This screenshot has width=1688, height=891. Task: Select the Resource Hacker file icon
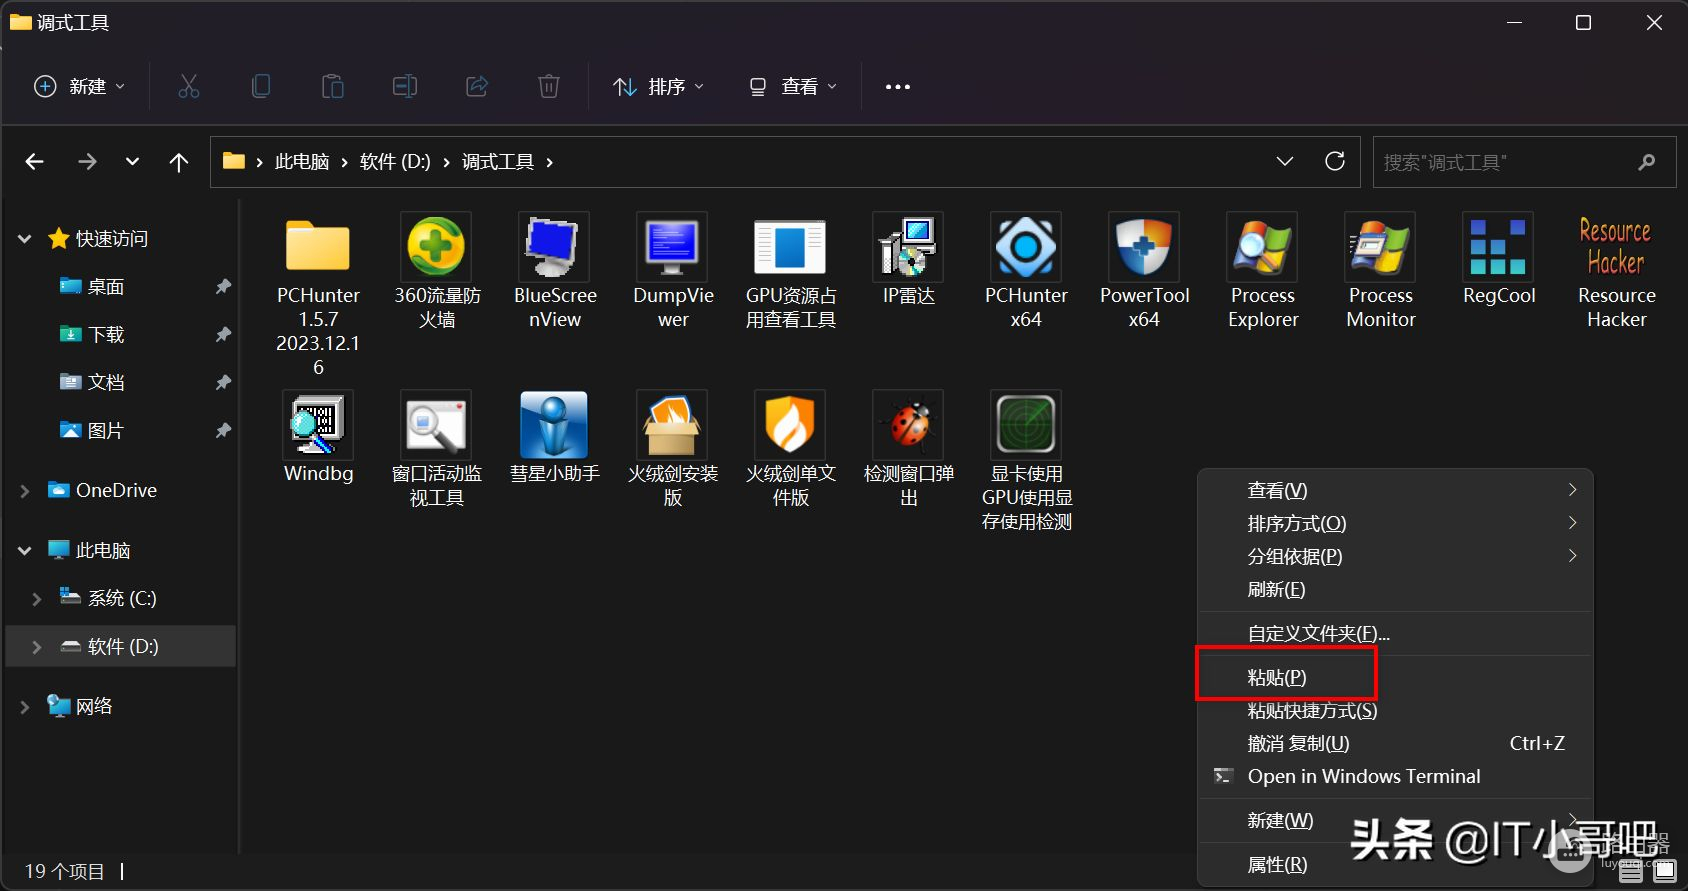point(1616,248)
